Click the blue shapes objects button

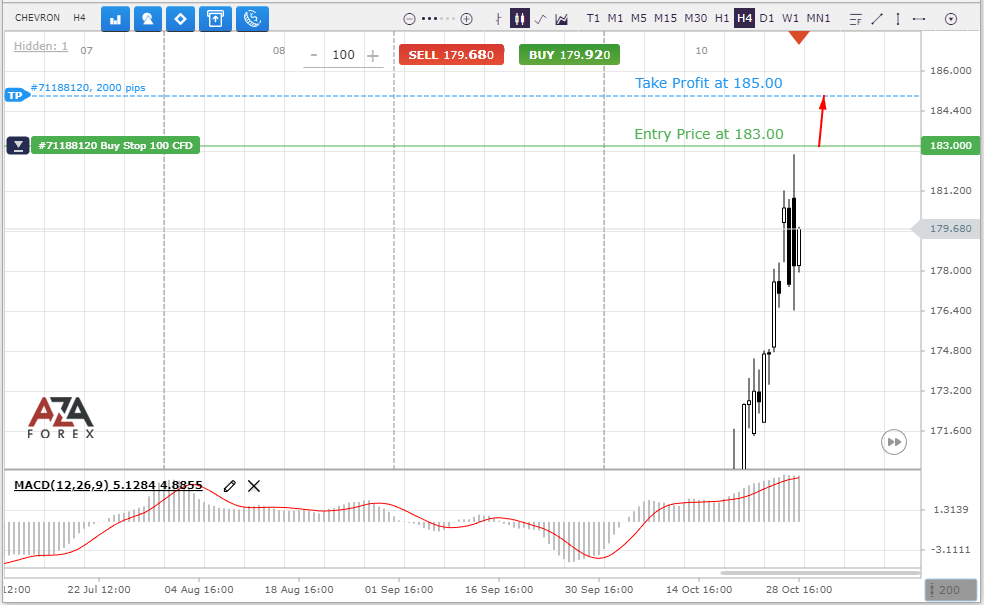(147, 19)
